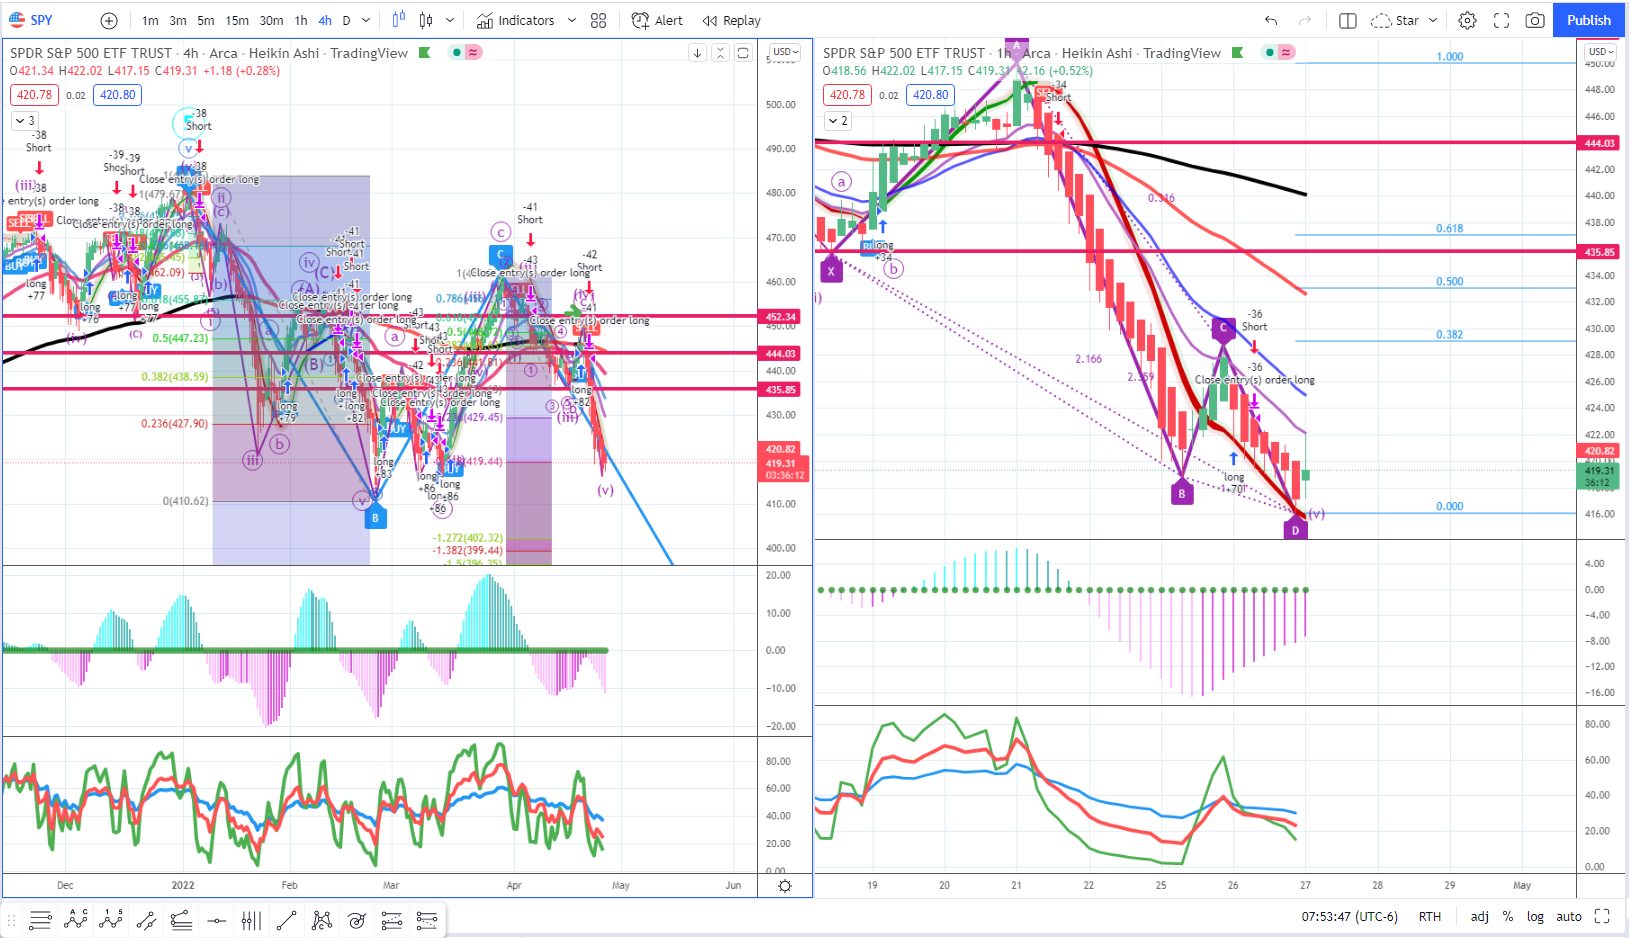Image resolution: width=1629 pixels, height=938 pixels.
Task: Toggle the maximize chart icon beside auto
Action: tap(1602, 916)
